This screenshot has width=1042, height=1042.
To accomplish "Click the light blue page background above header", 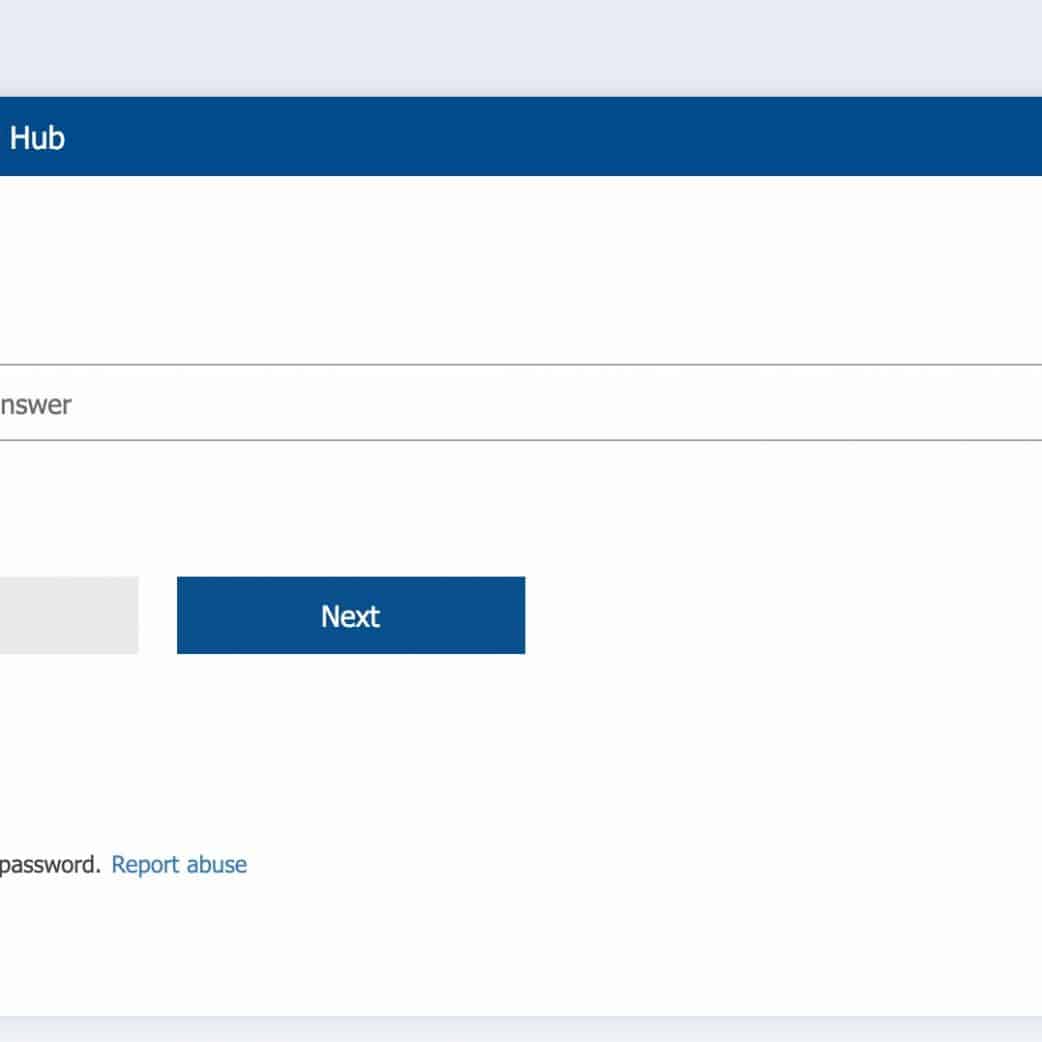I will click(x=520, y=45).
